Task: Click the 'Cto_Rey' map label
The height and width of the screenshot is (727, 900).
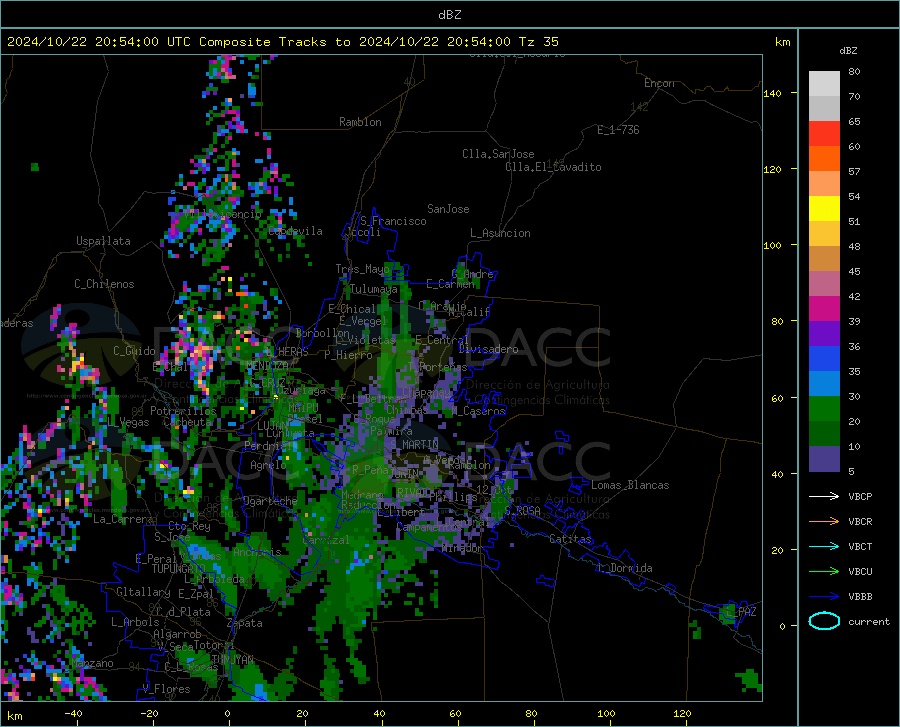Action: pos(189,526)
